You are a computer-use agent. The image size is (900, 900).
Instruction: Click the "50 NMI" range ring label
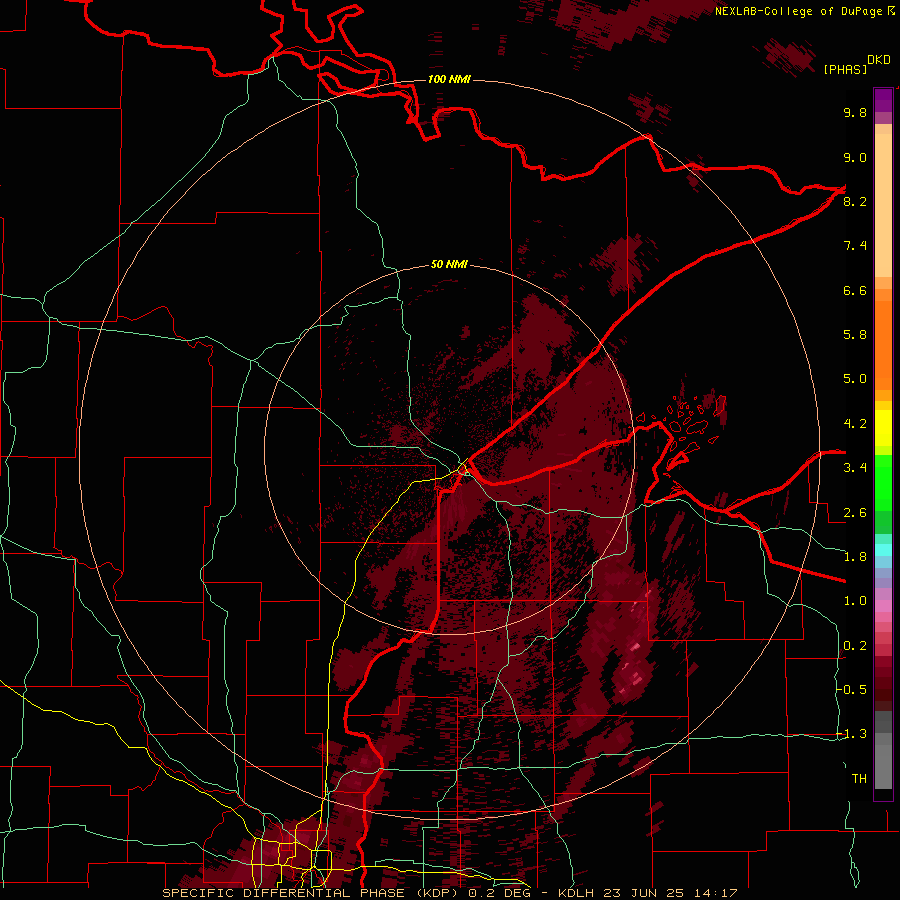[449, 264]
